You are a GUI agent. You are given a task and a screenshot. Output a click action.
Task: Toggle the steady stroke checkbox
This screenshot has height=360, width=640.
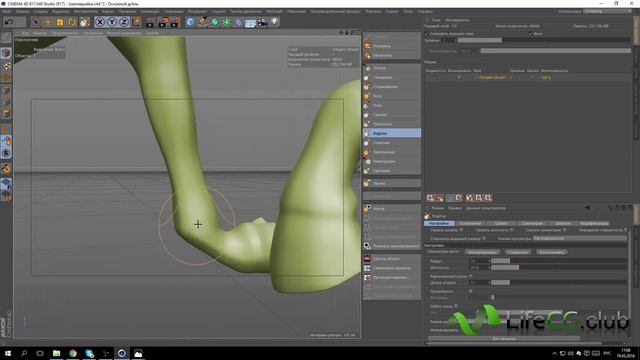point(471,276)
